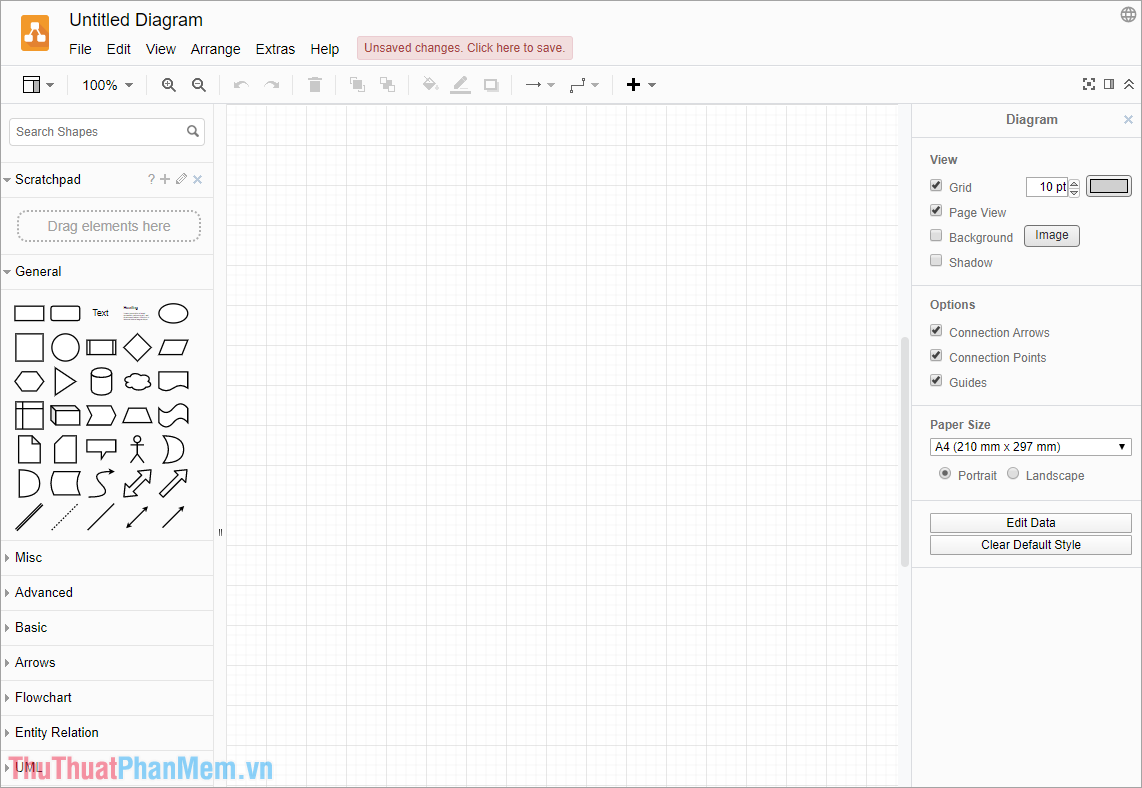This screenshot has width=1142, height=788.
Task: Click the Clear Default Style button
Action: pos(1030,544)
